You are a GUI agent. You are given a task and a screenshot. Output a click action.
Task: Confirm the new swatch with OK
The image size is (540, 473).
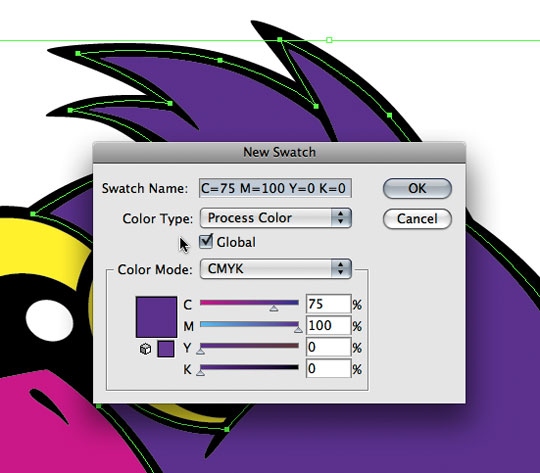(417, 188)
